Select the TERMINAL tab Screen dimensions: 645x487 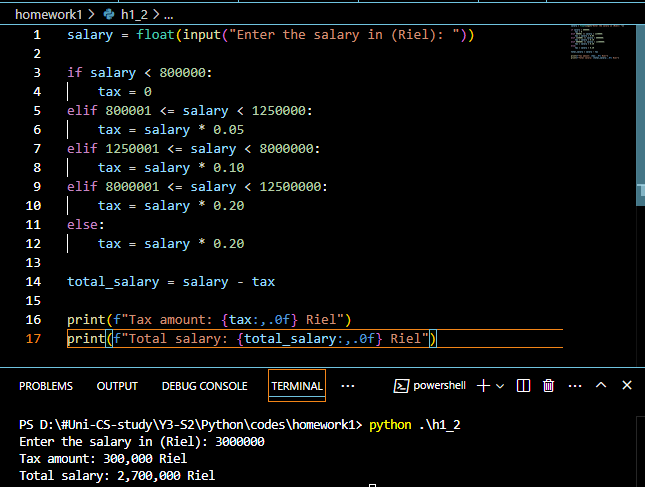click(x=297, y=386)
